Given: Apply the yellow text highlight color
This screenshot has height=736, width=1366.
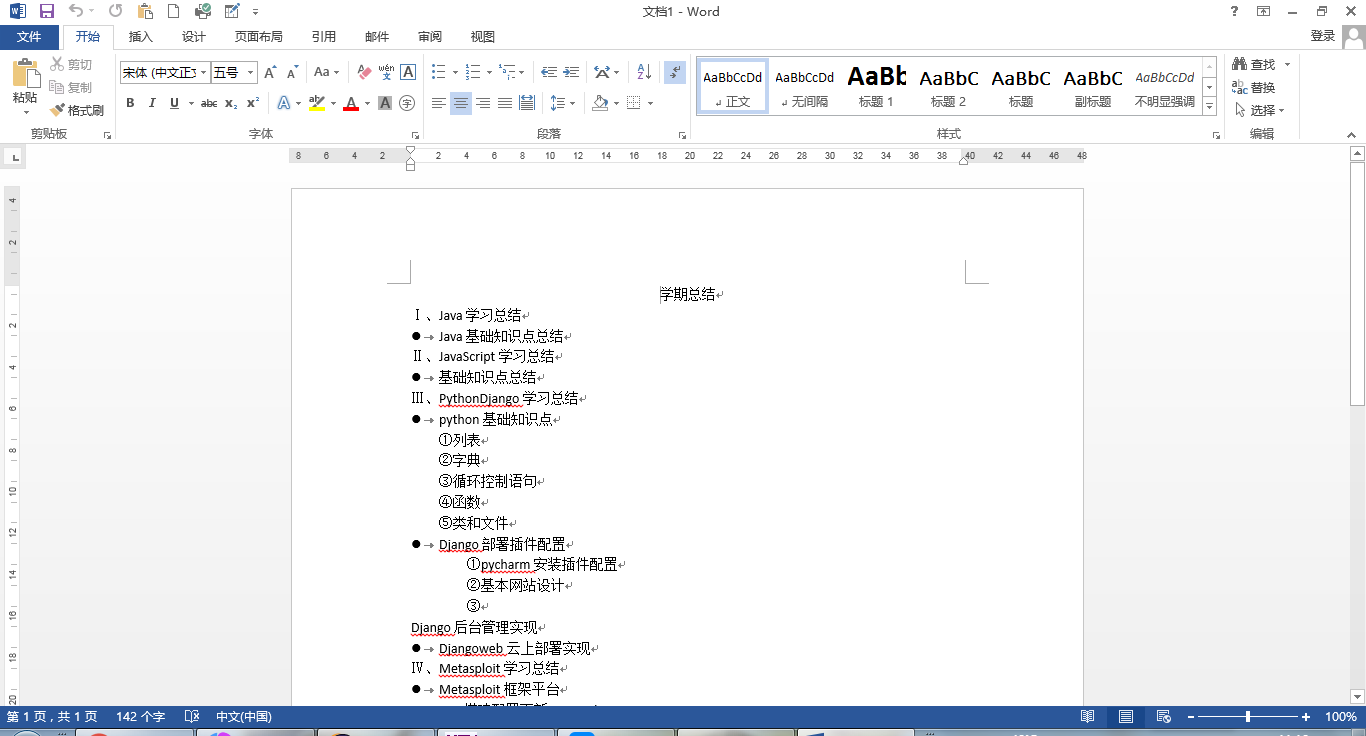Looking at the screenshot, I should pyautogui.click(x=317, y=103).
